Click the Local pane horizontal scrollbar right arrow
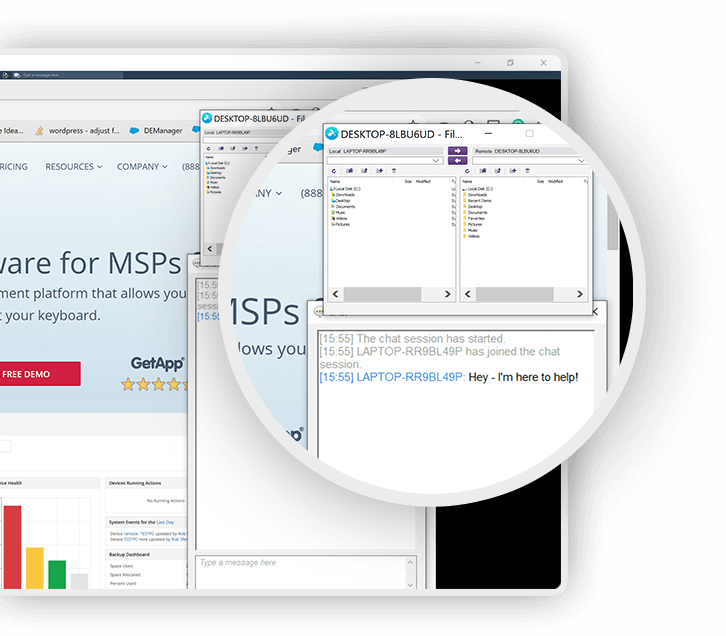Image resolution: width=726 pixels, height=636 pixels. (x=448, y=294)
